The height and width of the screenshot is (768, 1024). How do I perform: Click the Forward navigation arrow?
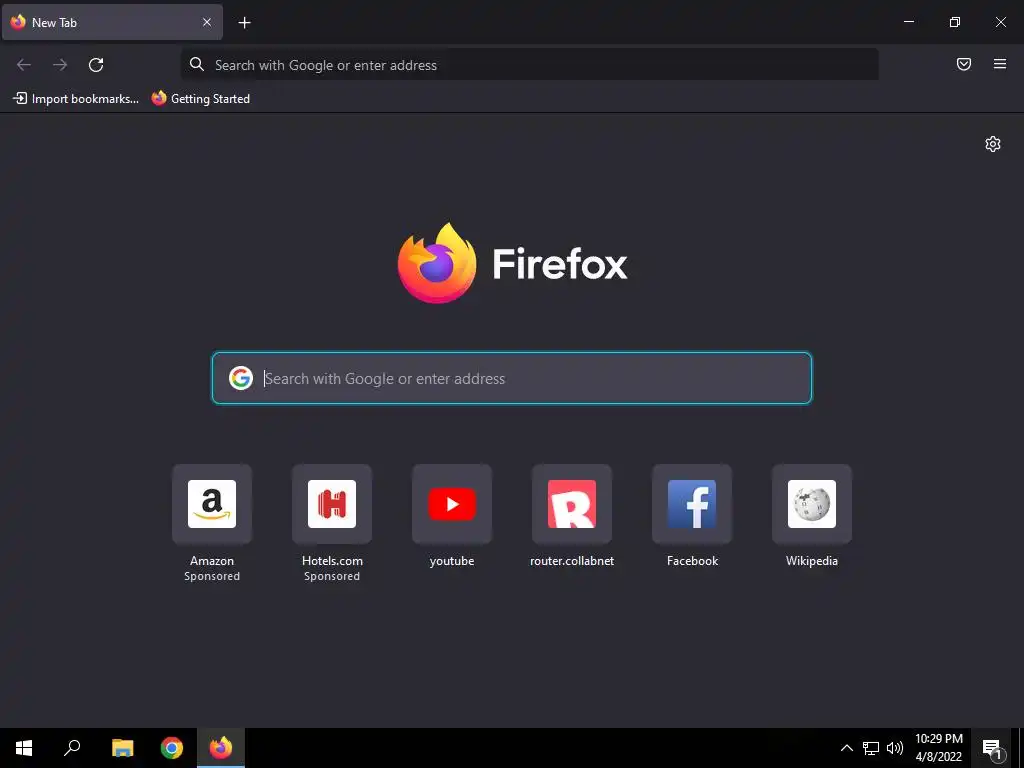point(60,65)
